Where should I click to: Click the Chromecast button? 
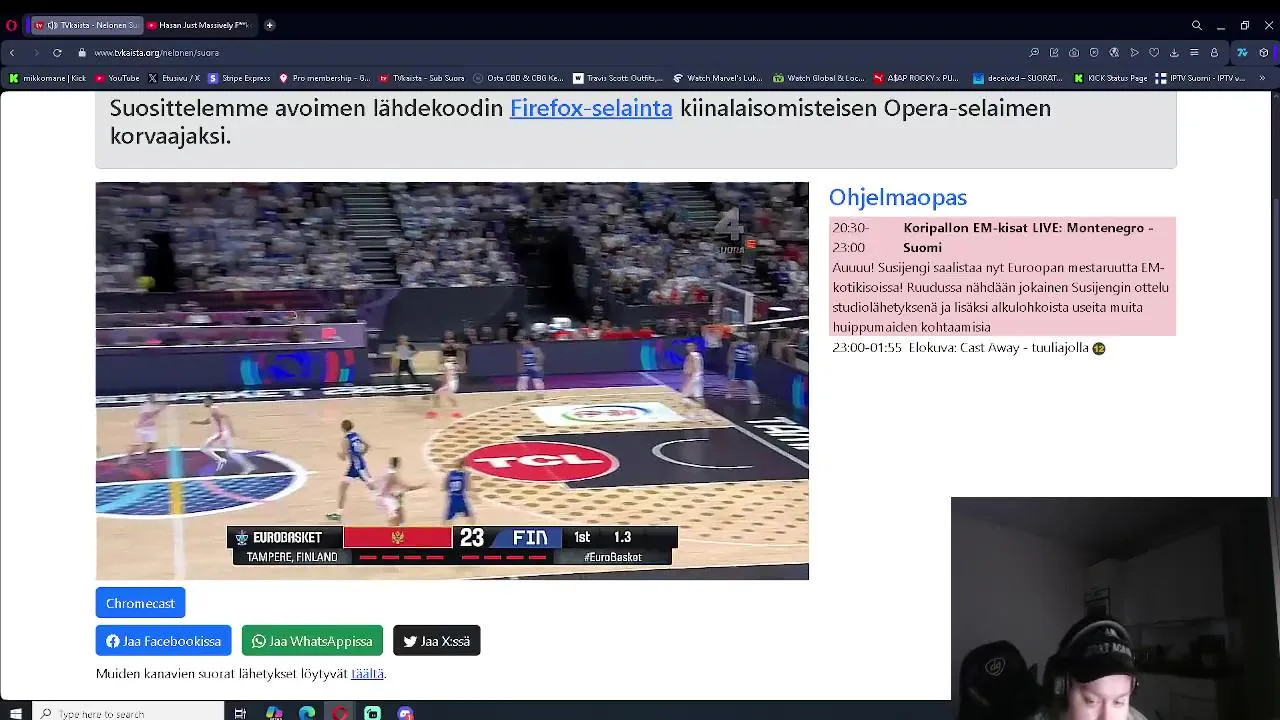[140, 603]
